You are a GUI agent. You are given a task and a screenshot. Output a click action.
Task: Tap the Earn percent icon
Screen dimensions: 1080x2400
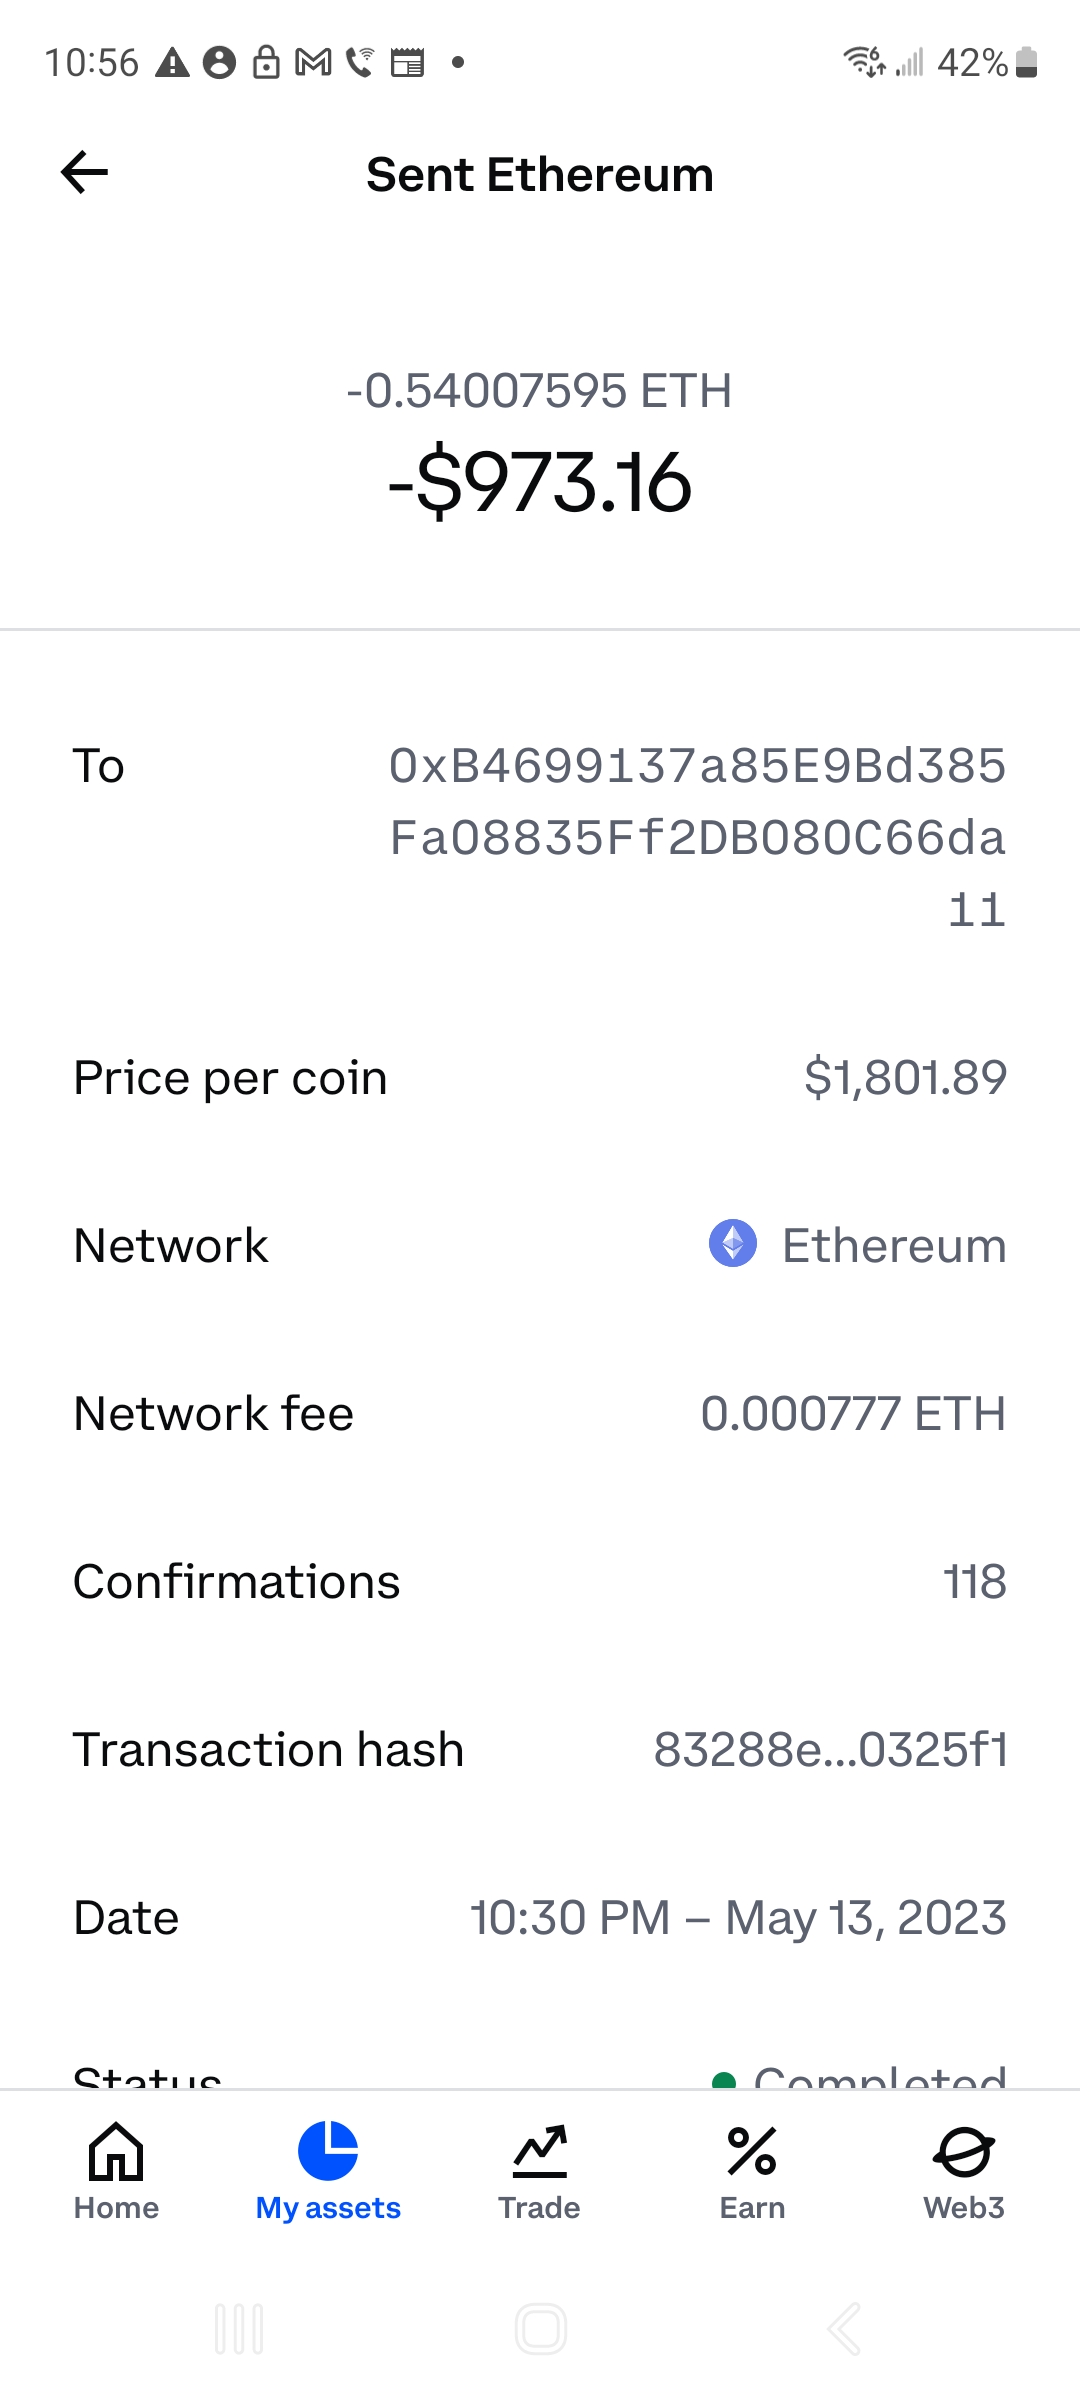[752, 2152]
